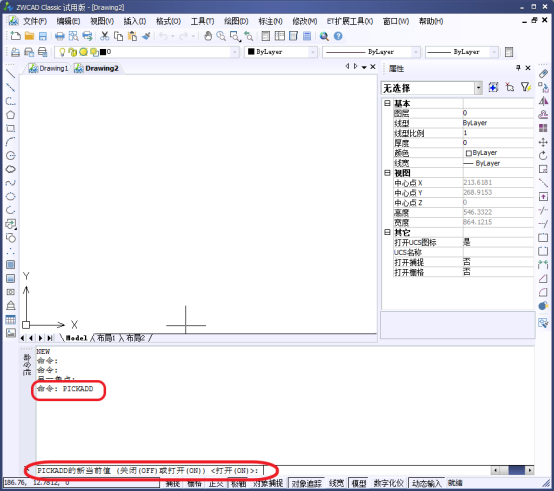Switch to the 布局1 layout tab
This screenshot has width=554, height=491.
tap(106, 338)
